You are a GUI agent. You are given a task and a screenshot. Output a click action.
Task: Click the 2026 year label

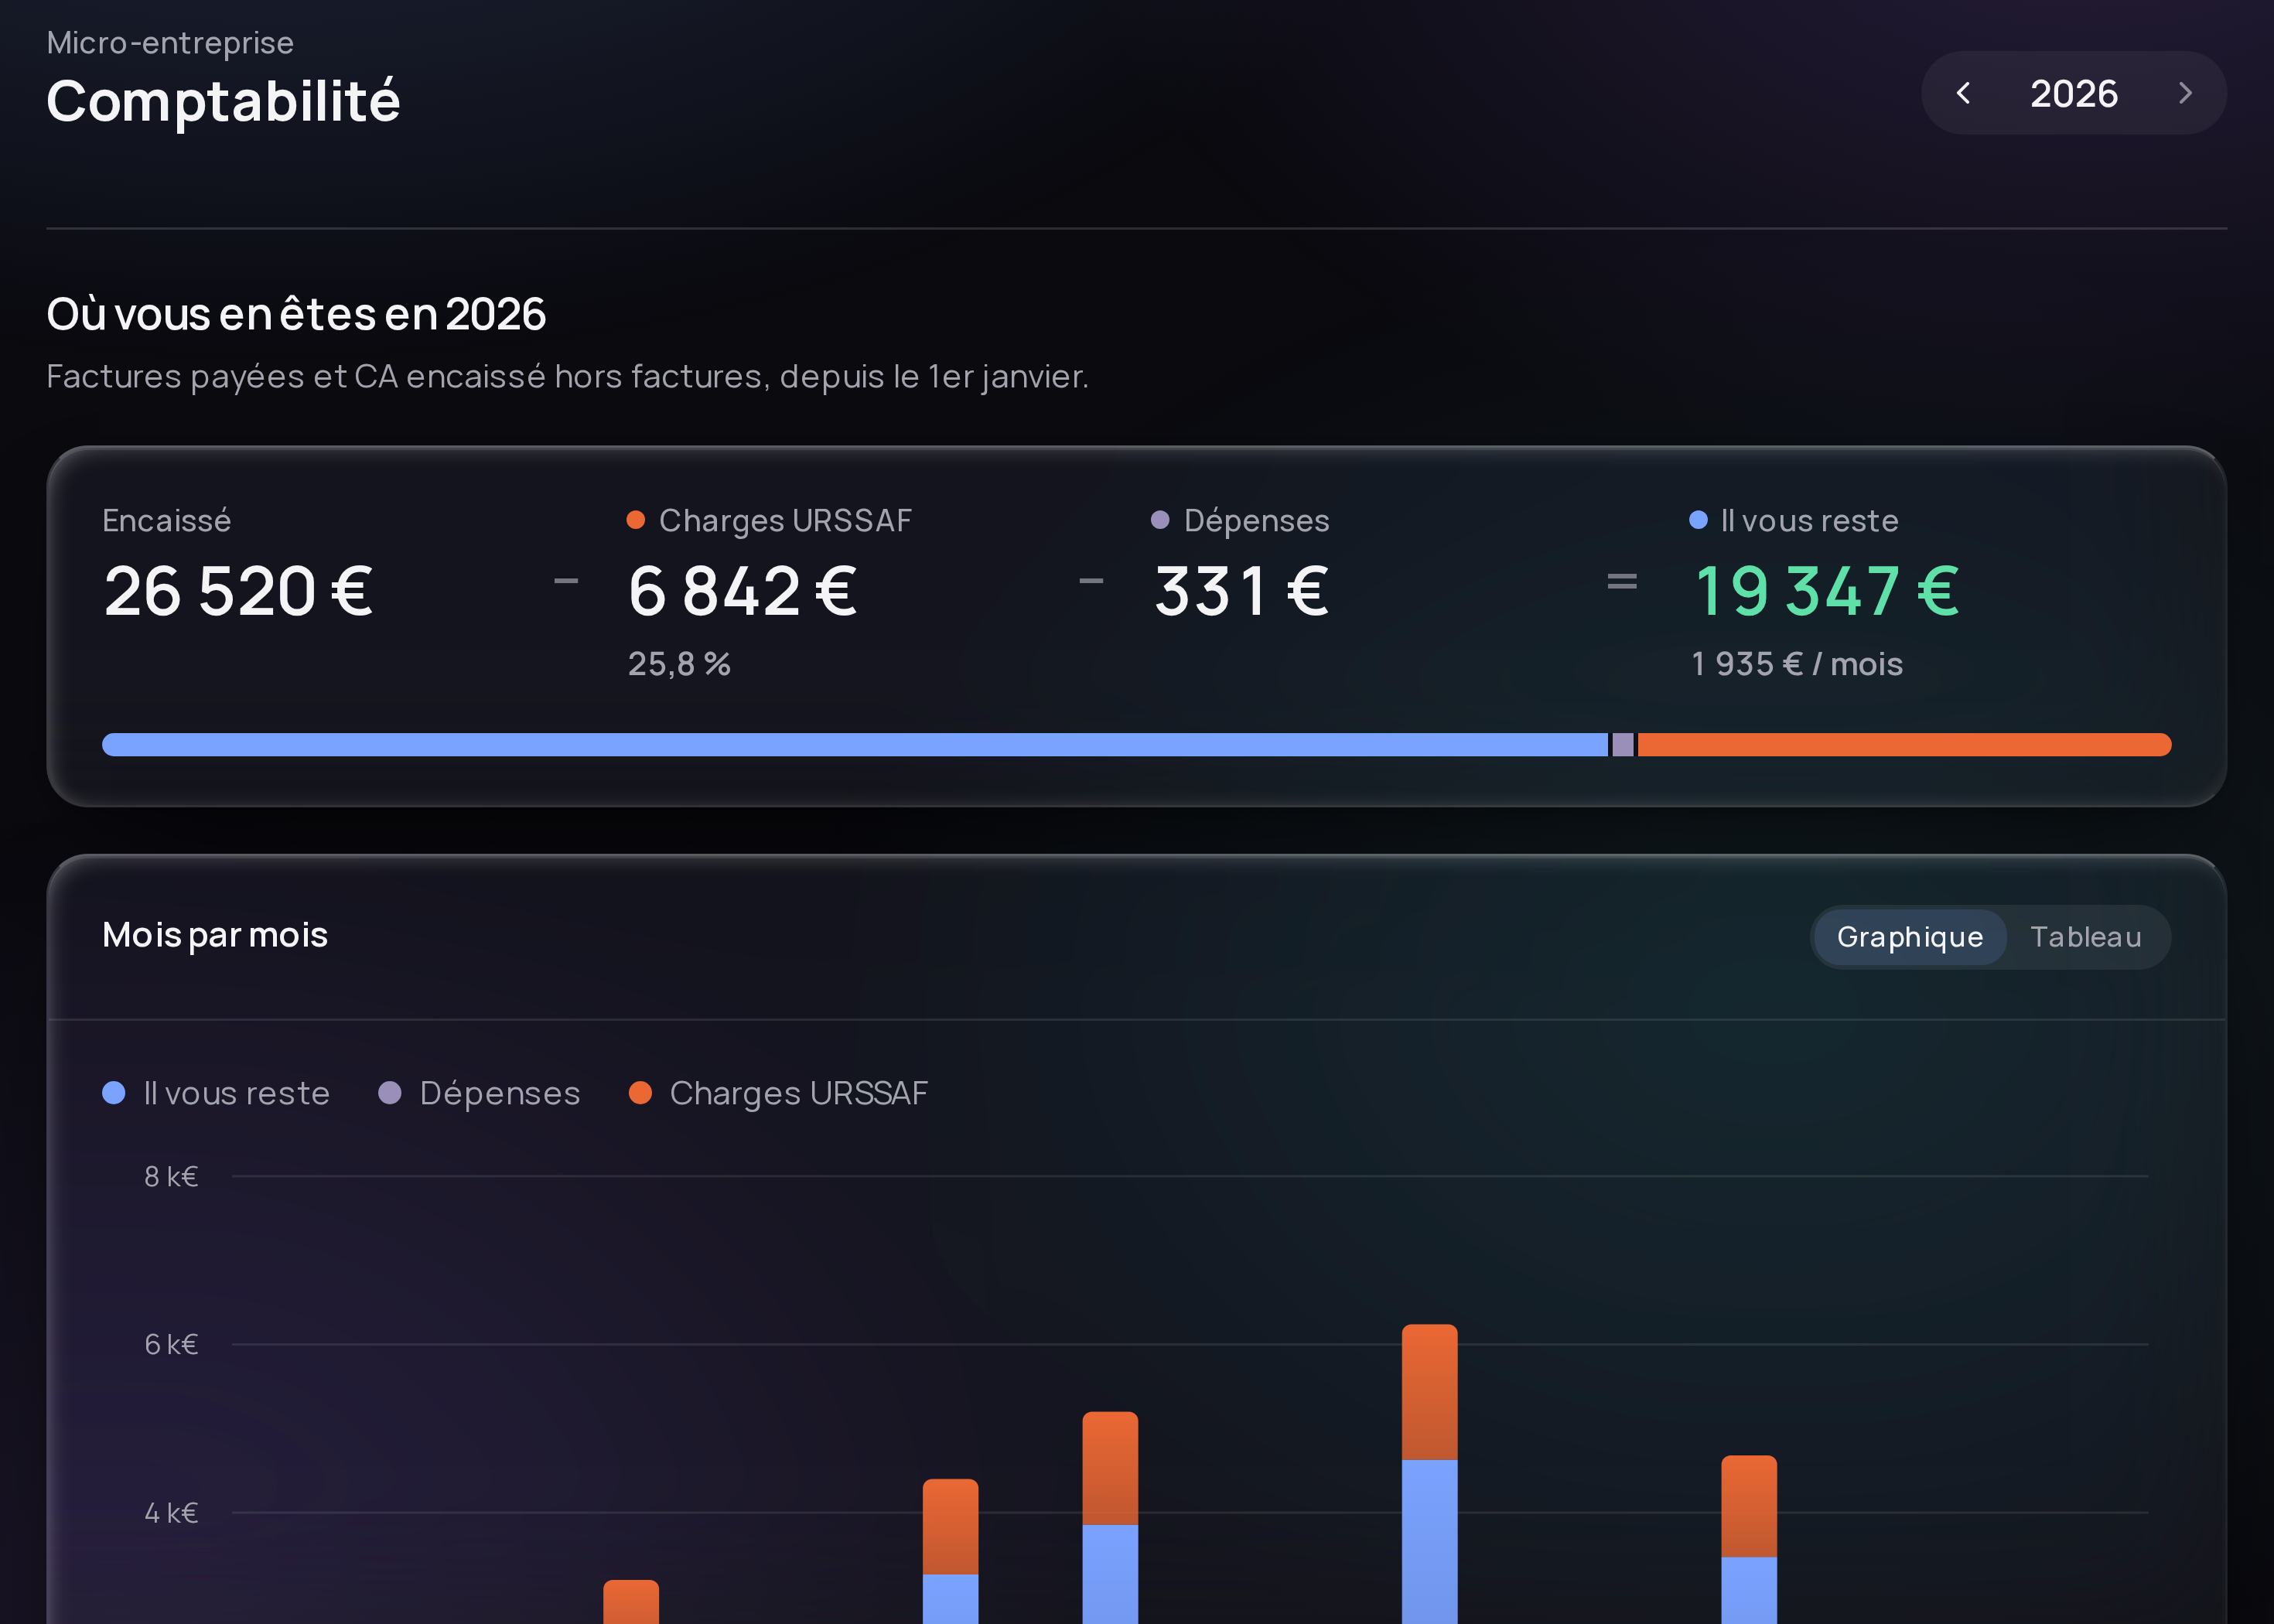pos(2074,94)
